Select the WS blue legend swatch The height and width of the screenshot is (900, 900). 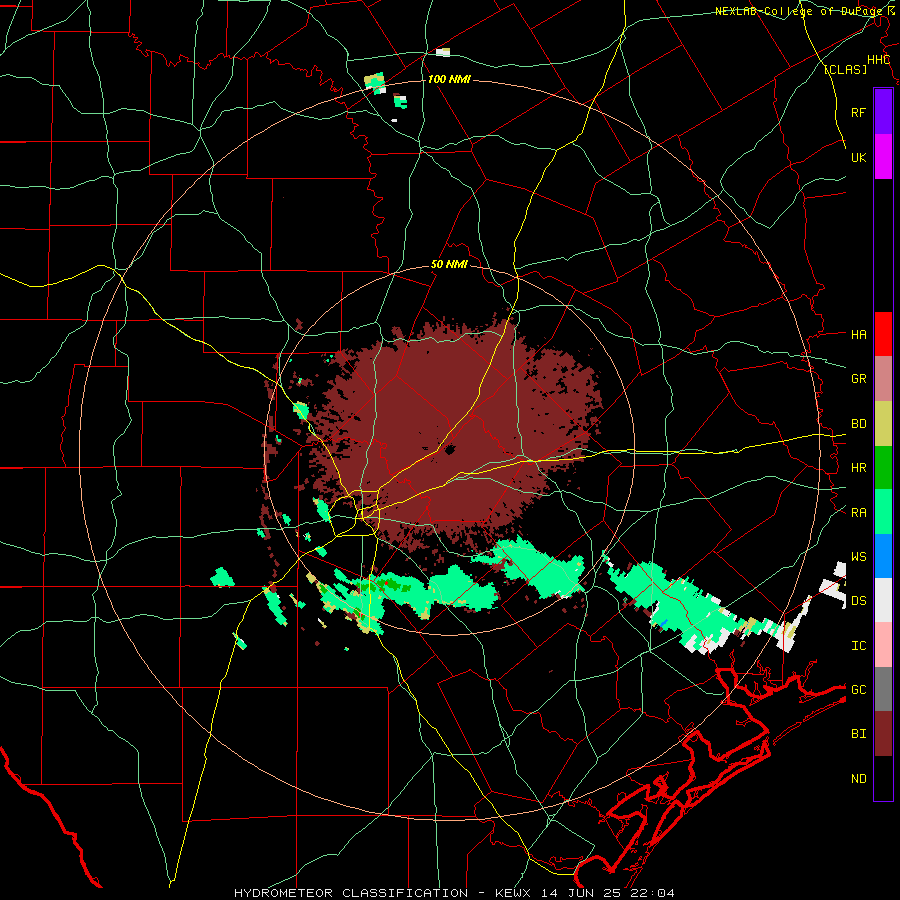point(883,556)
